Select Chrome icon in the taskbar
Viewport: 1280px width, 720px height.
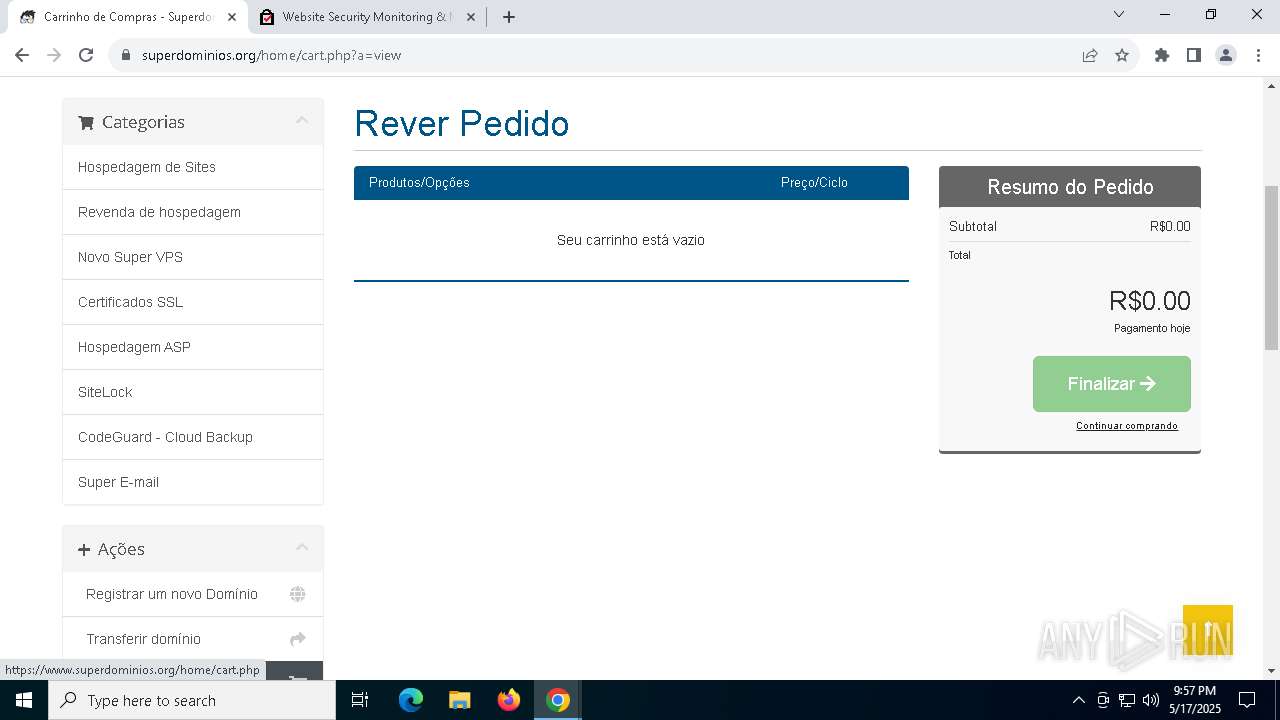(x=558, y=700)
